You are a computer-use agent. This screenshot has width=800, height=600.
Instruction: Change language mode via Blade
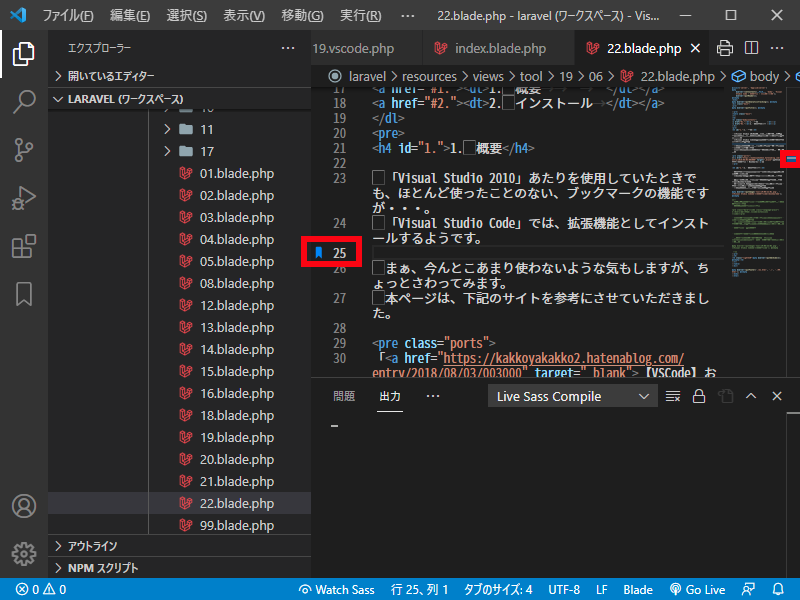coord(638,589)
